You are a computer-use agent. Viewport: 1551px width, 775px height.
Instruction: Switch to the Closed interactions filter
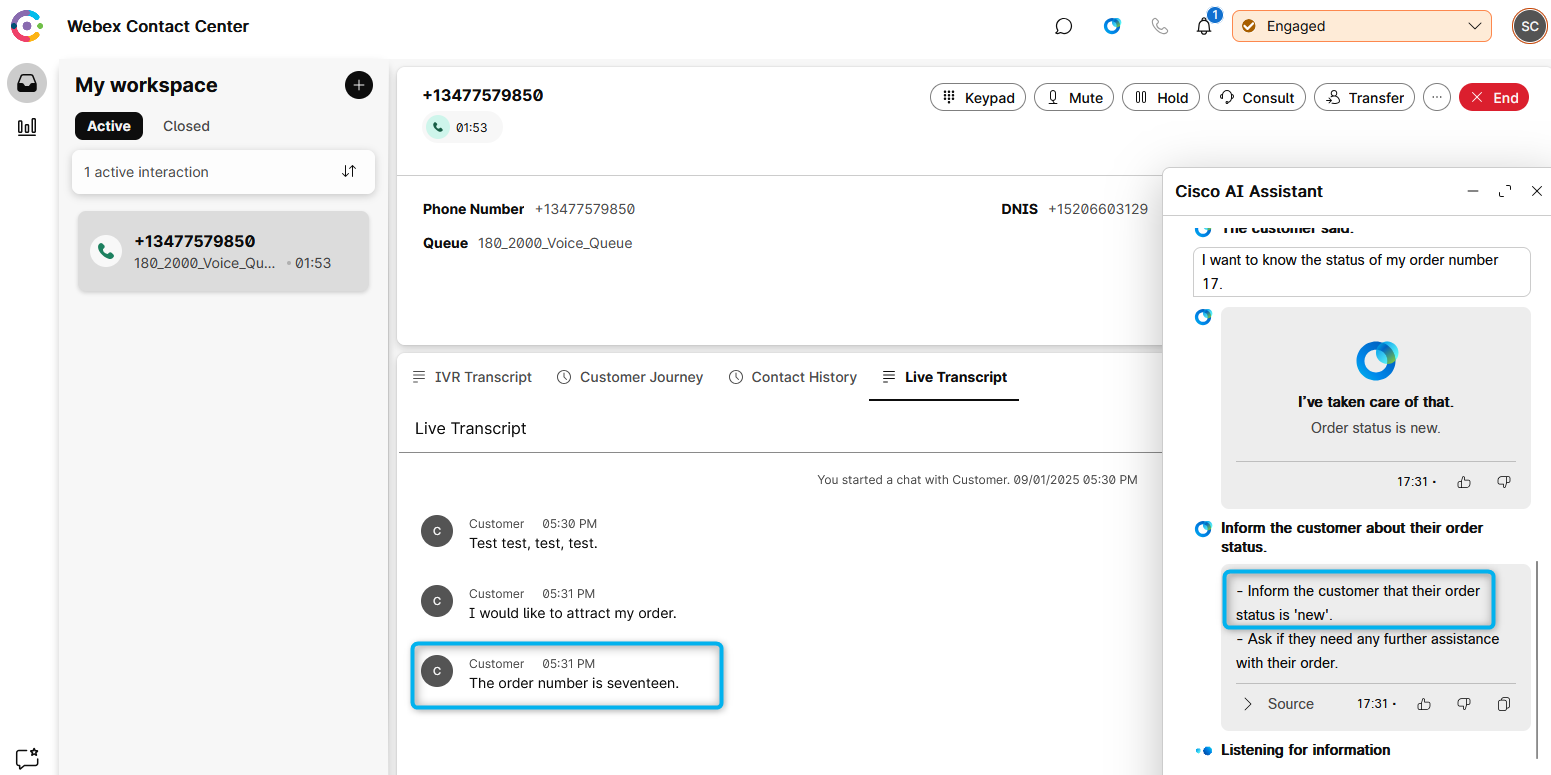186,126
